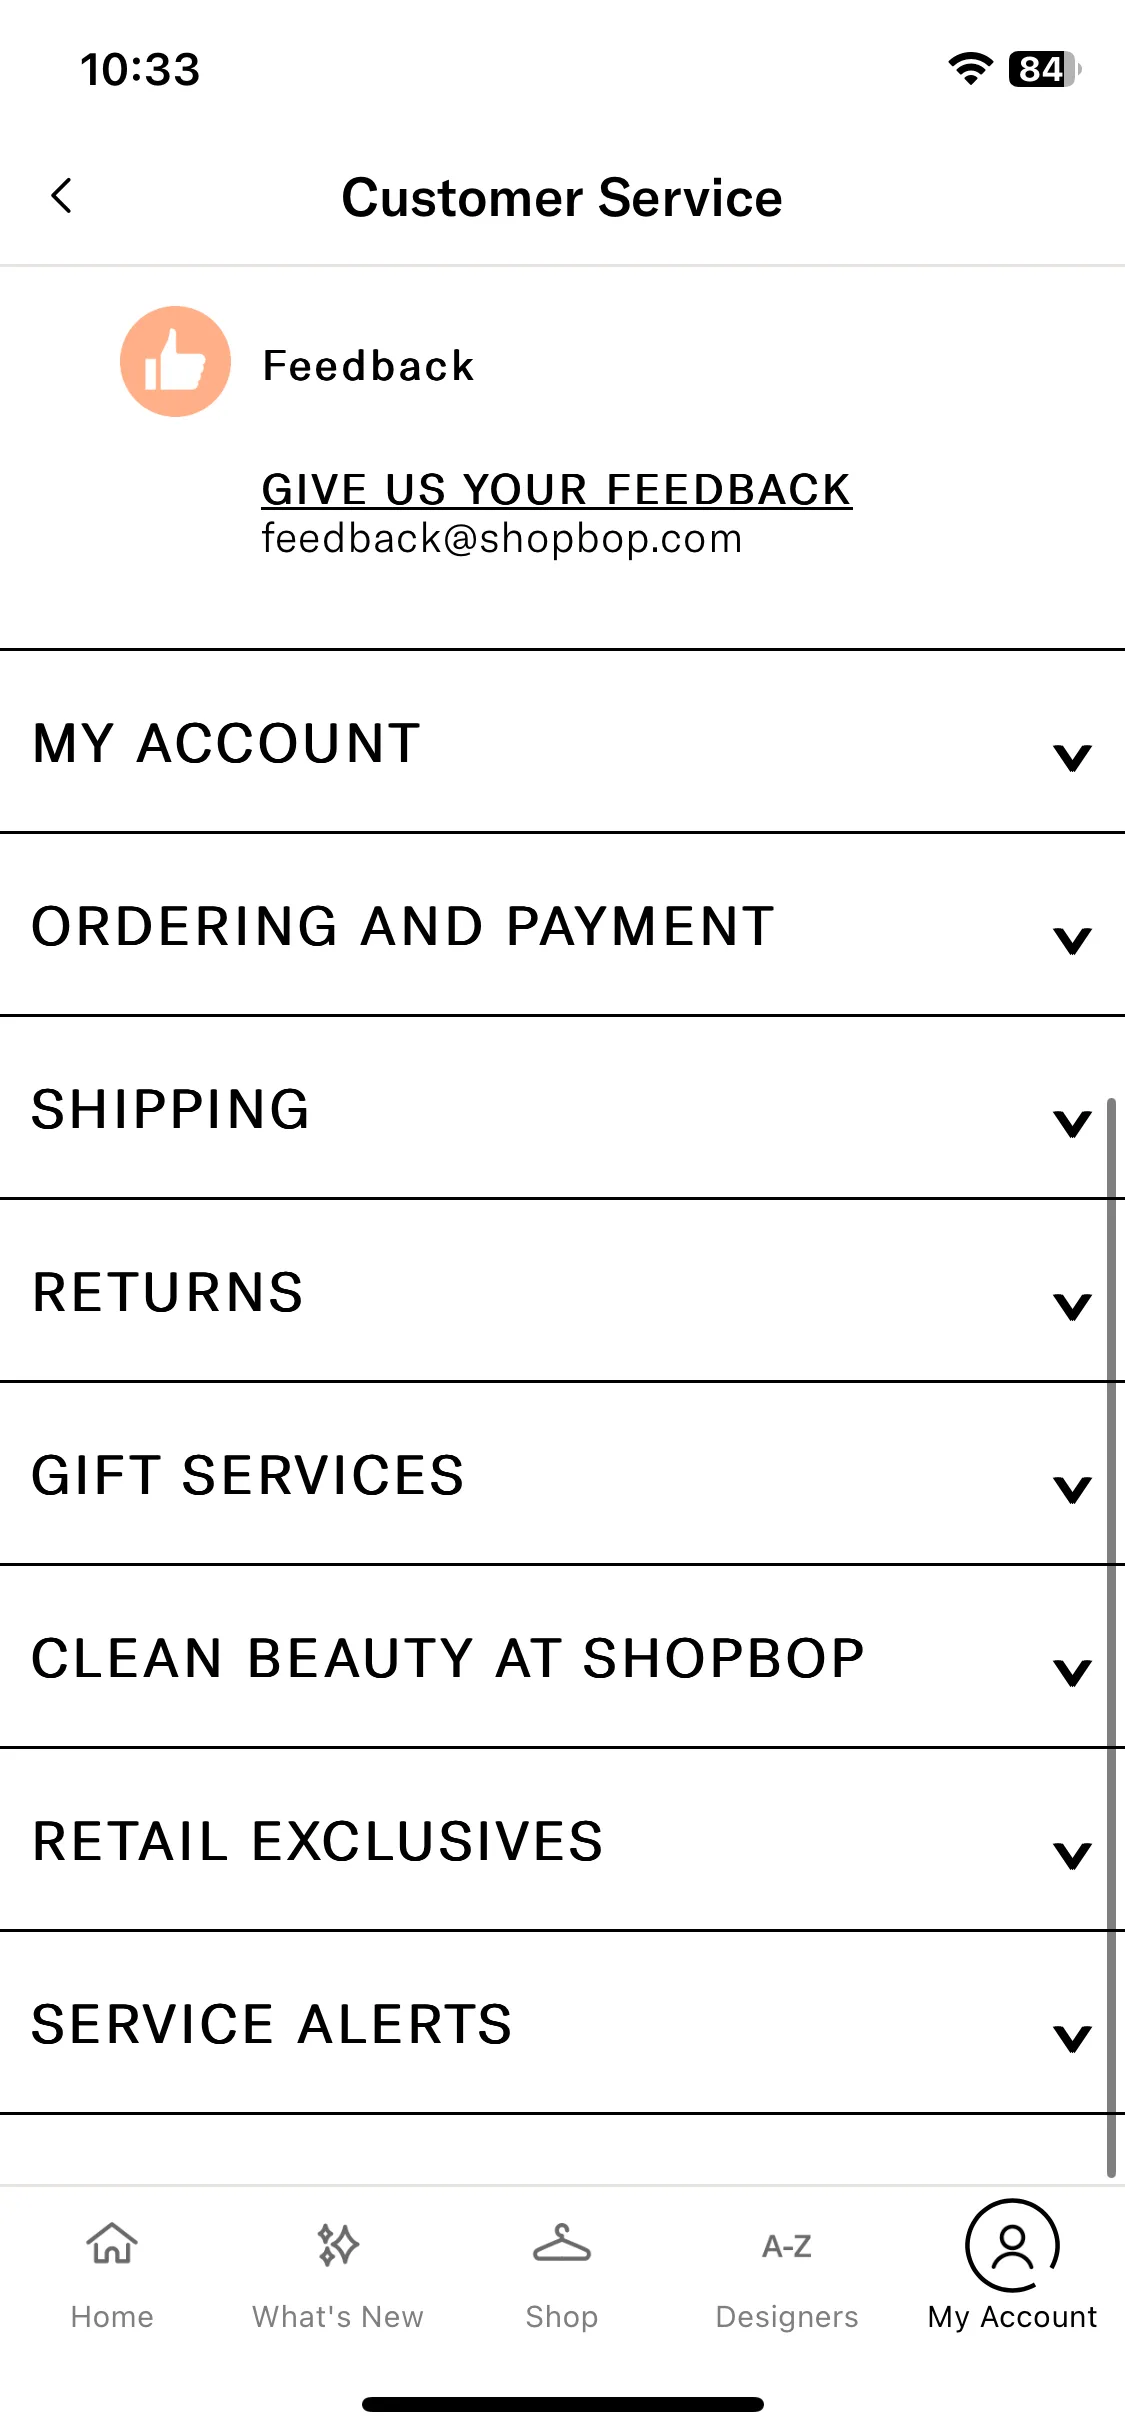This screenshot has height=2436, width=1125.
Task: Tap the orange thumbs-up Feedback icon
Action: (x=175, y=361)
